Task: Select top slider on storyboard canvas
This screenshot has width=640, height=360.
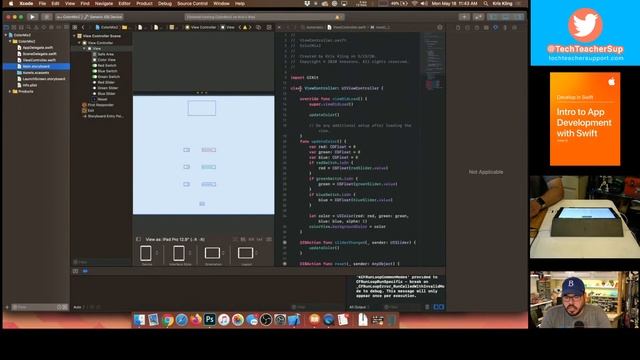Action: [208, 150]
